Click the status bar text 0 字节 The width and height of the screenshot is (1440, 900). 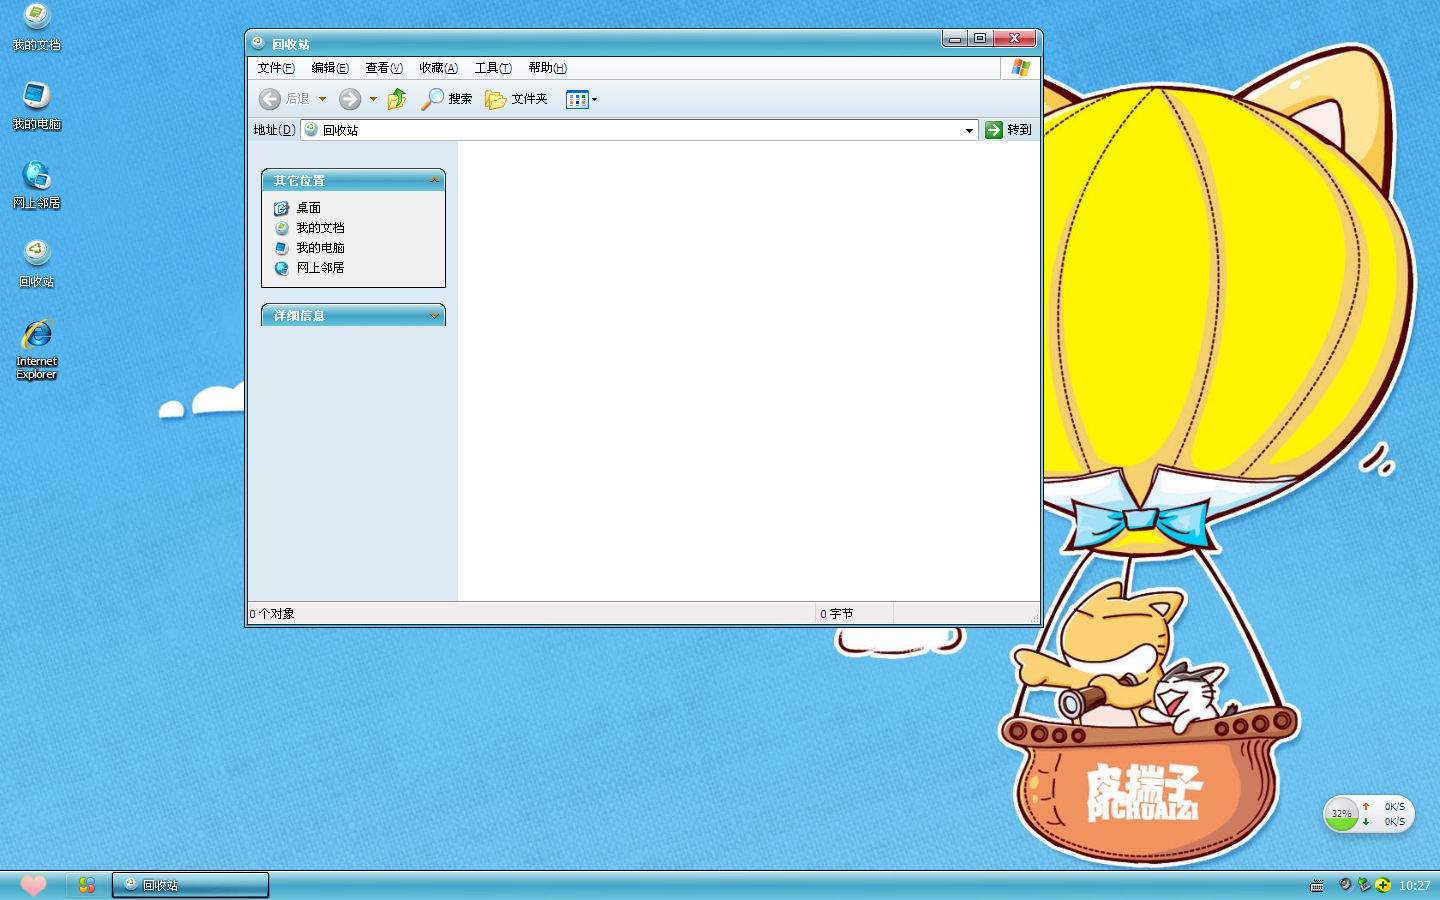(x=837, y=614)
